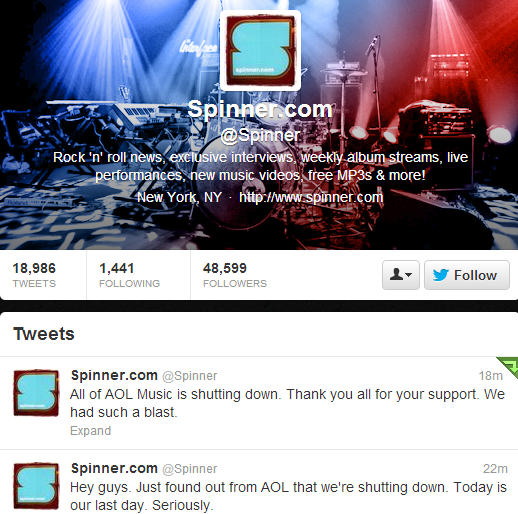The height and width of the screenshot is (514, 518).
Task: Open the 18m timestamp of first tweet
Action: tap(490, 376)
